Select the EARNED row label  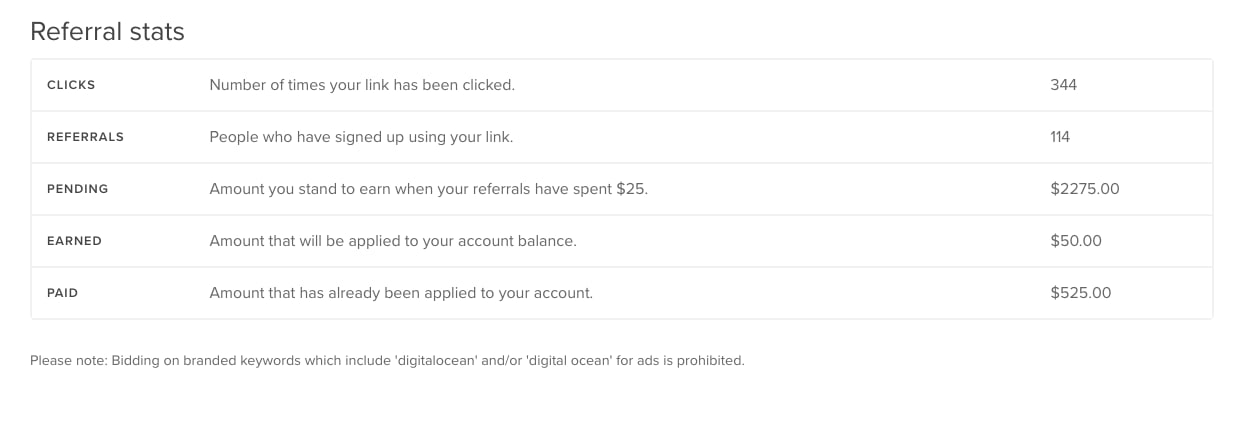[74, 241]
